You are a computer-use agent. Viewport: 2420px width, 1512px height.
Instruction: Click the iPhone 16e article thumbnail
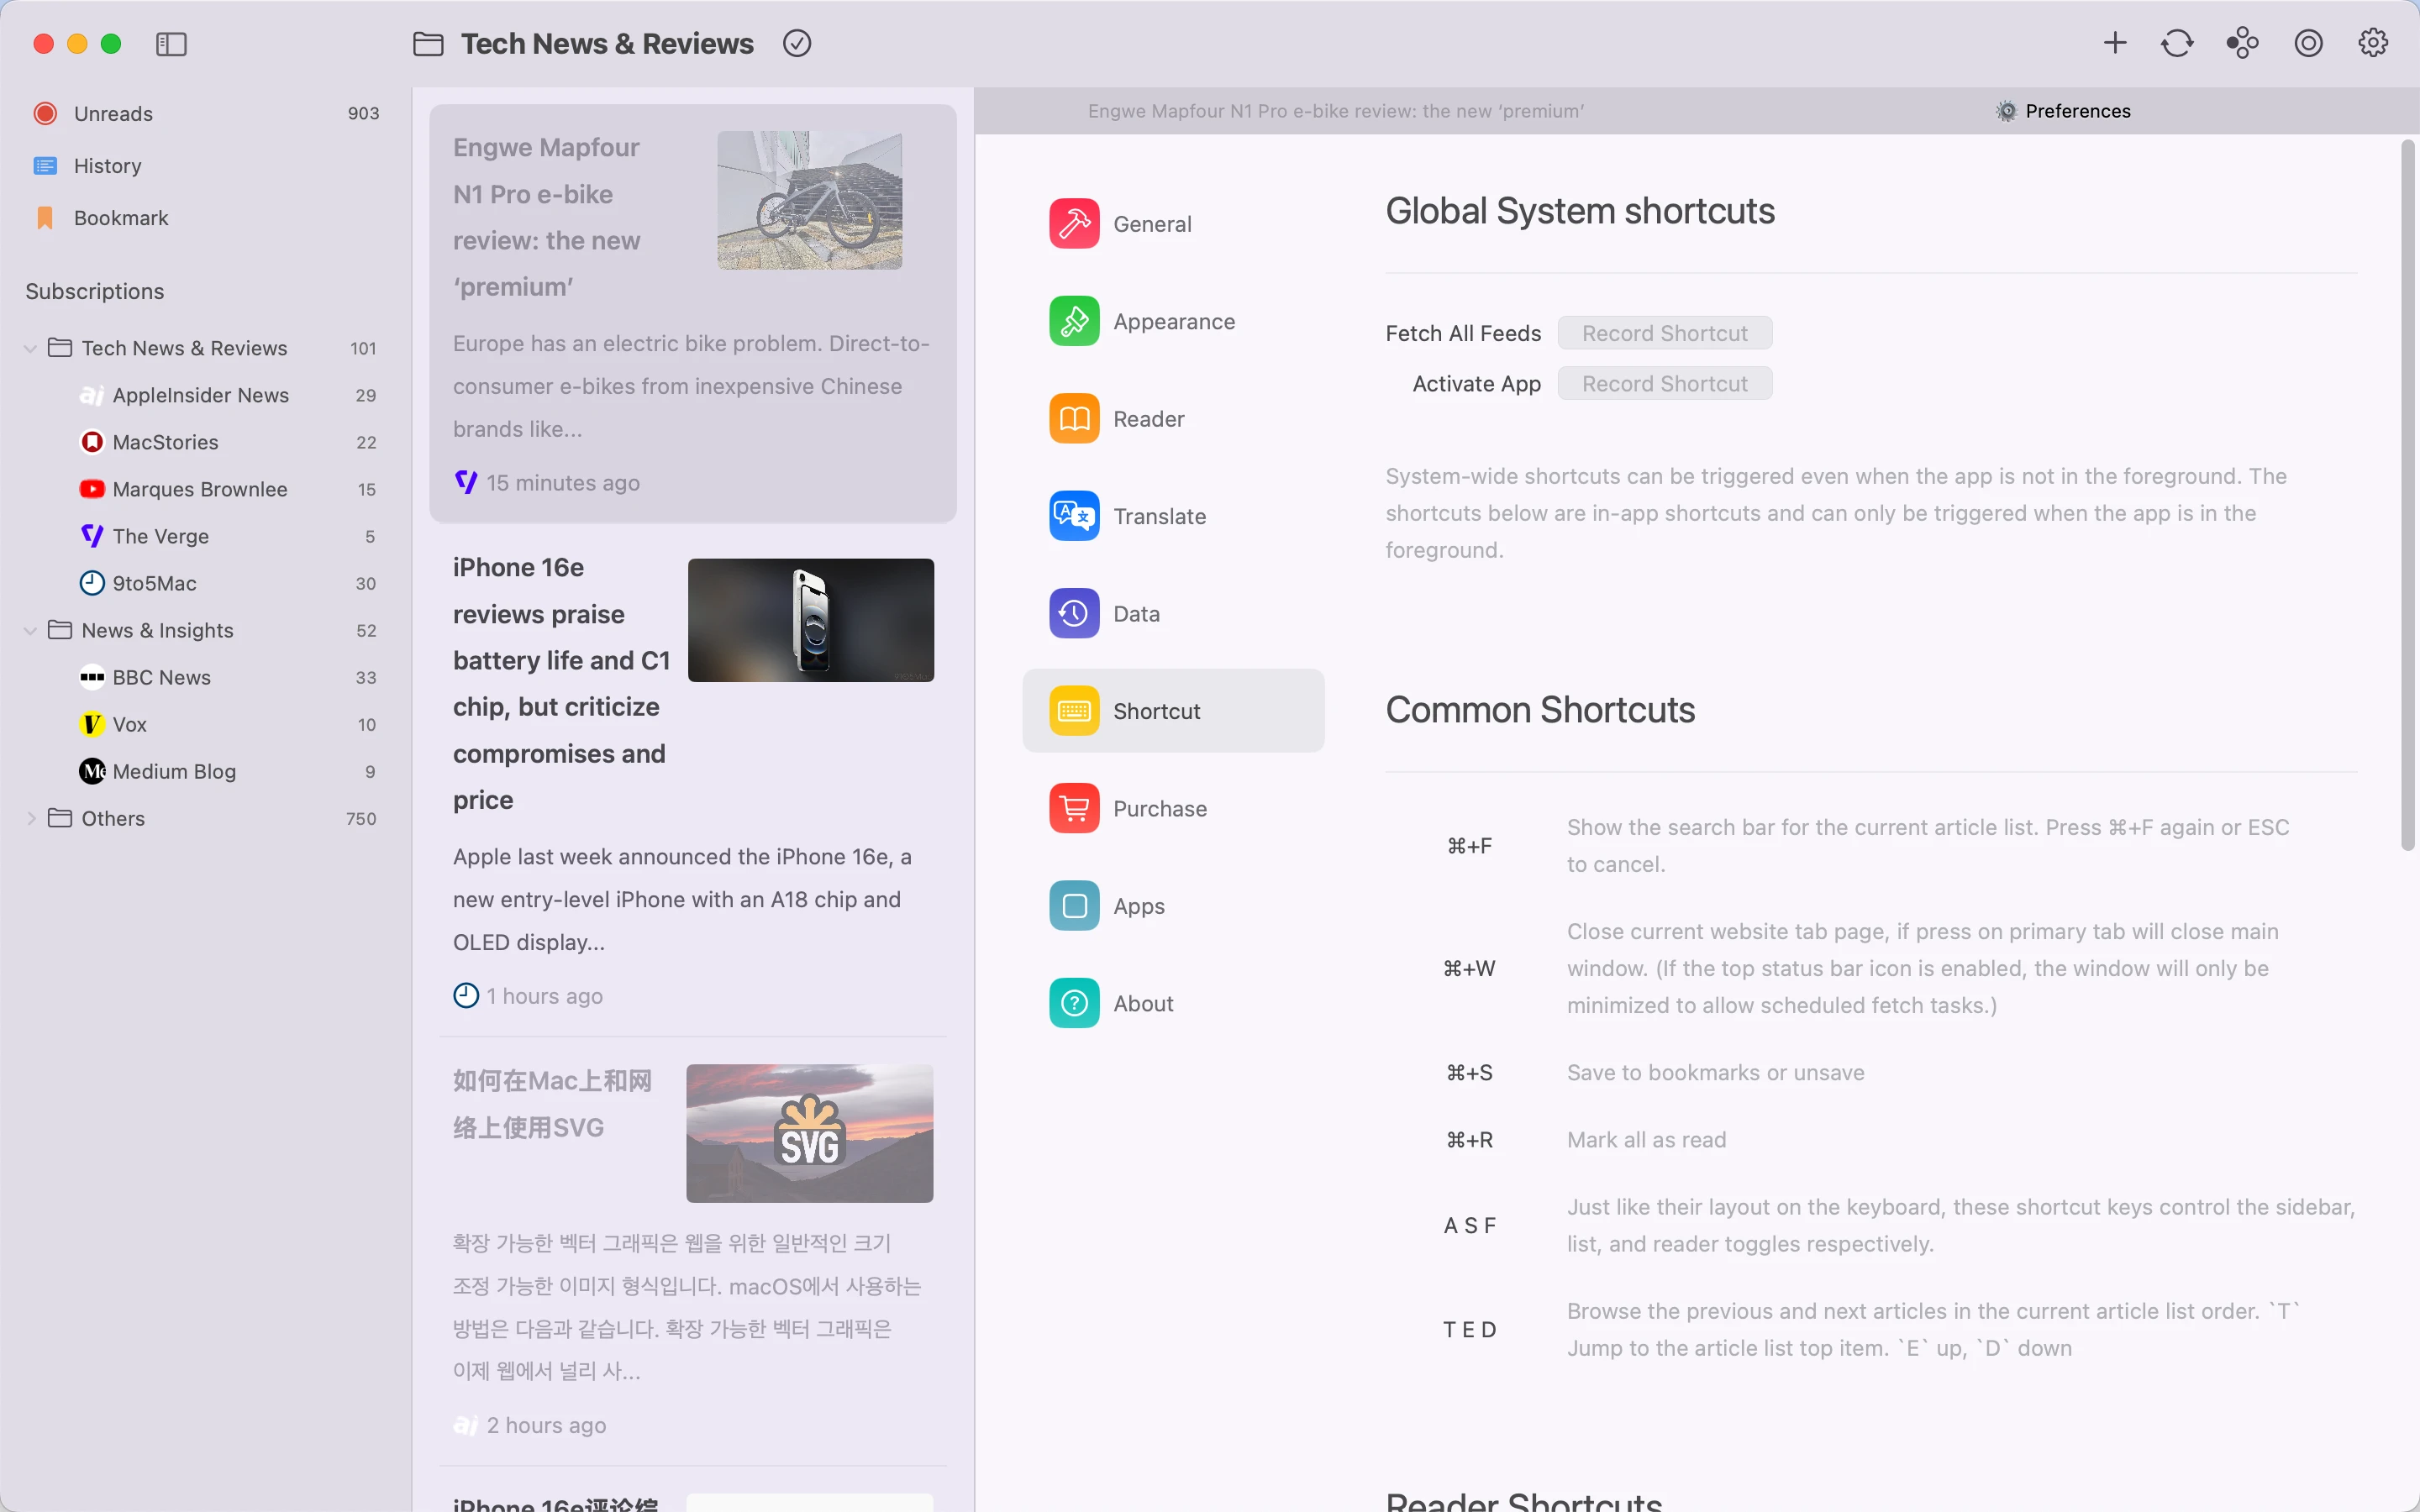(810, 620)
